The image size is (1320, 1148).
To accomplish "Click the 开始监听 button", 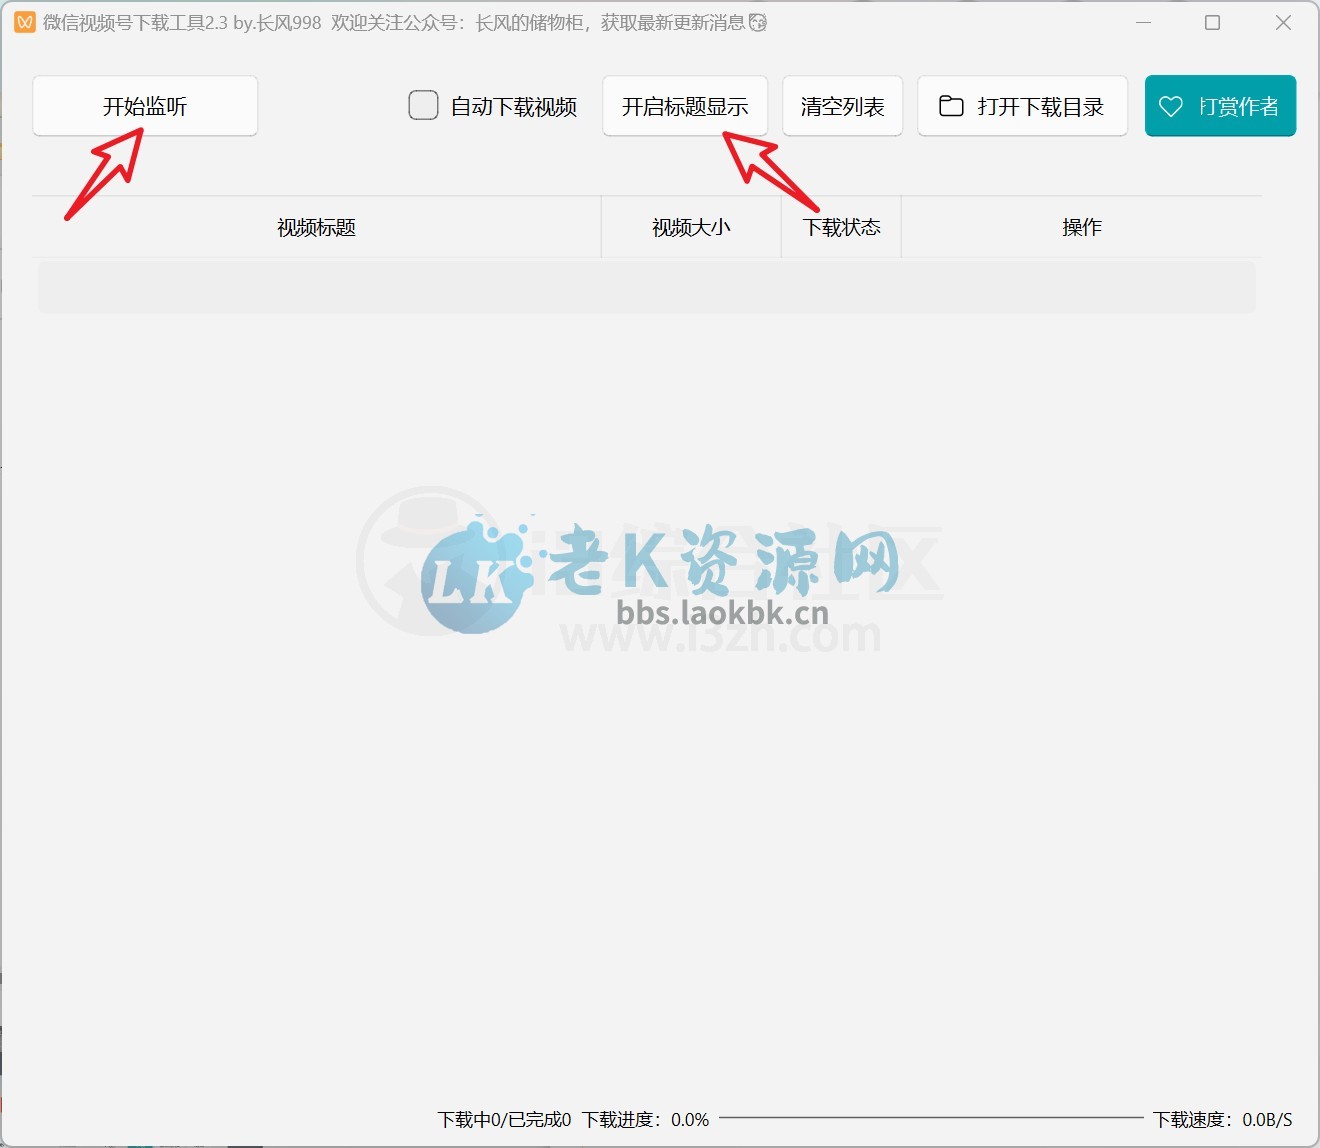I will [145, 106].
